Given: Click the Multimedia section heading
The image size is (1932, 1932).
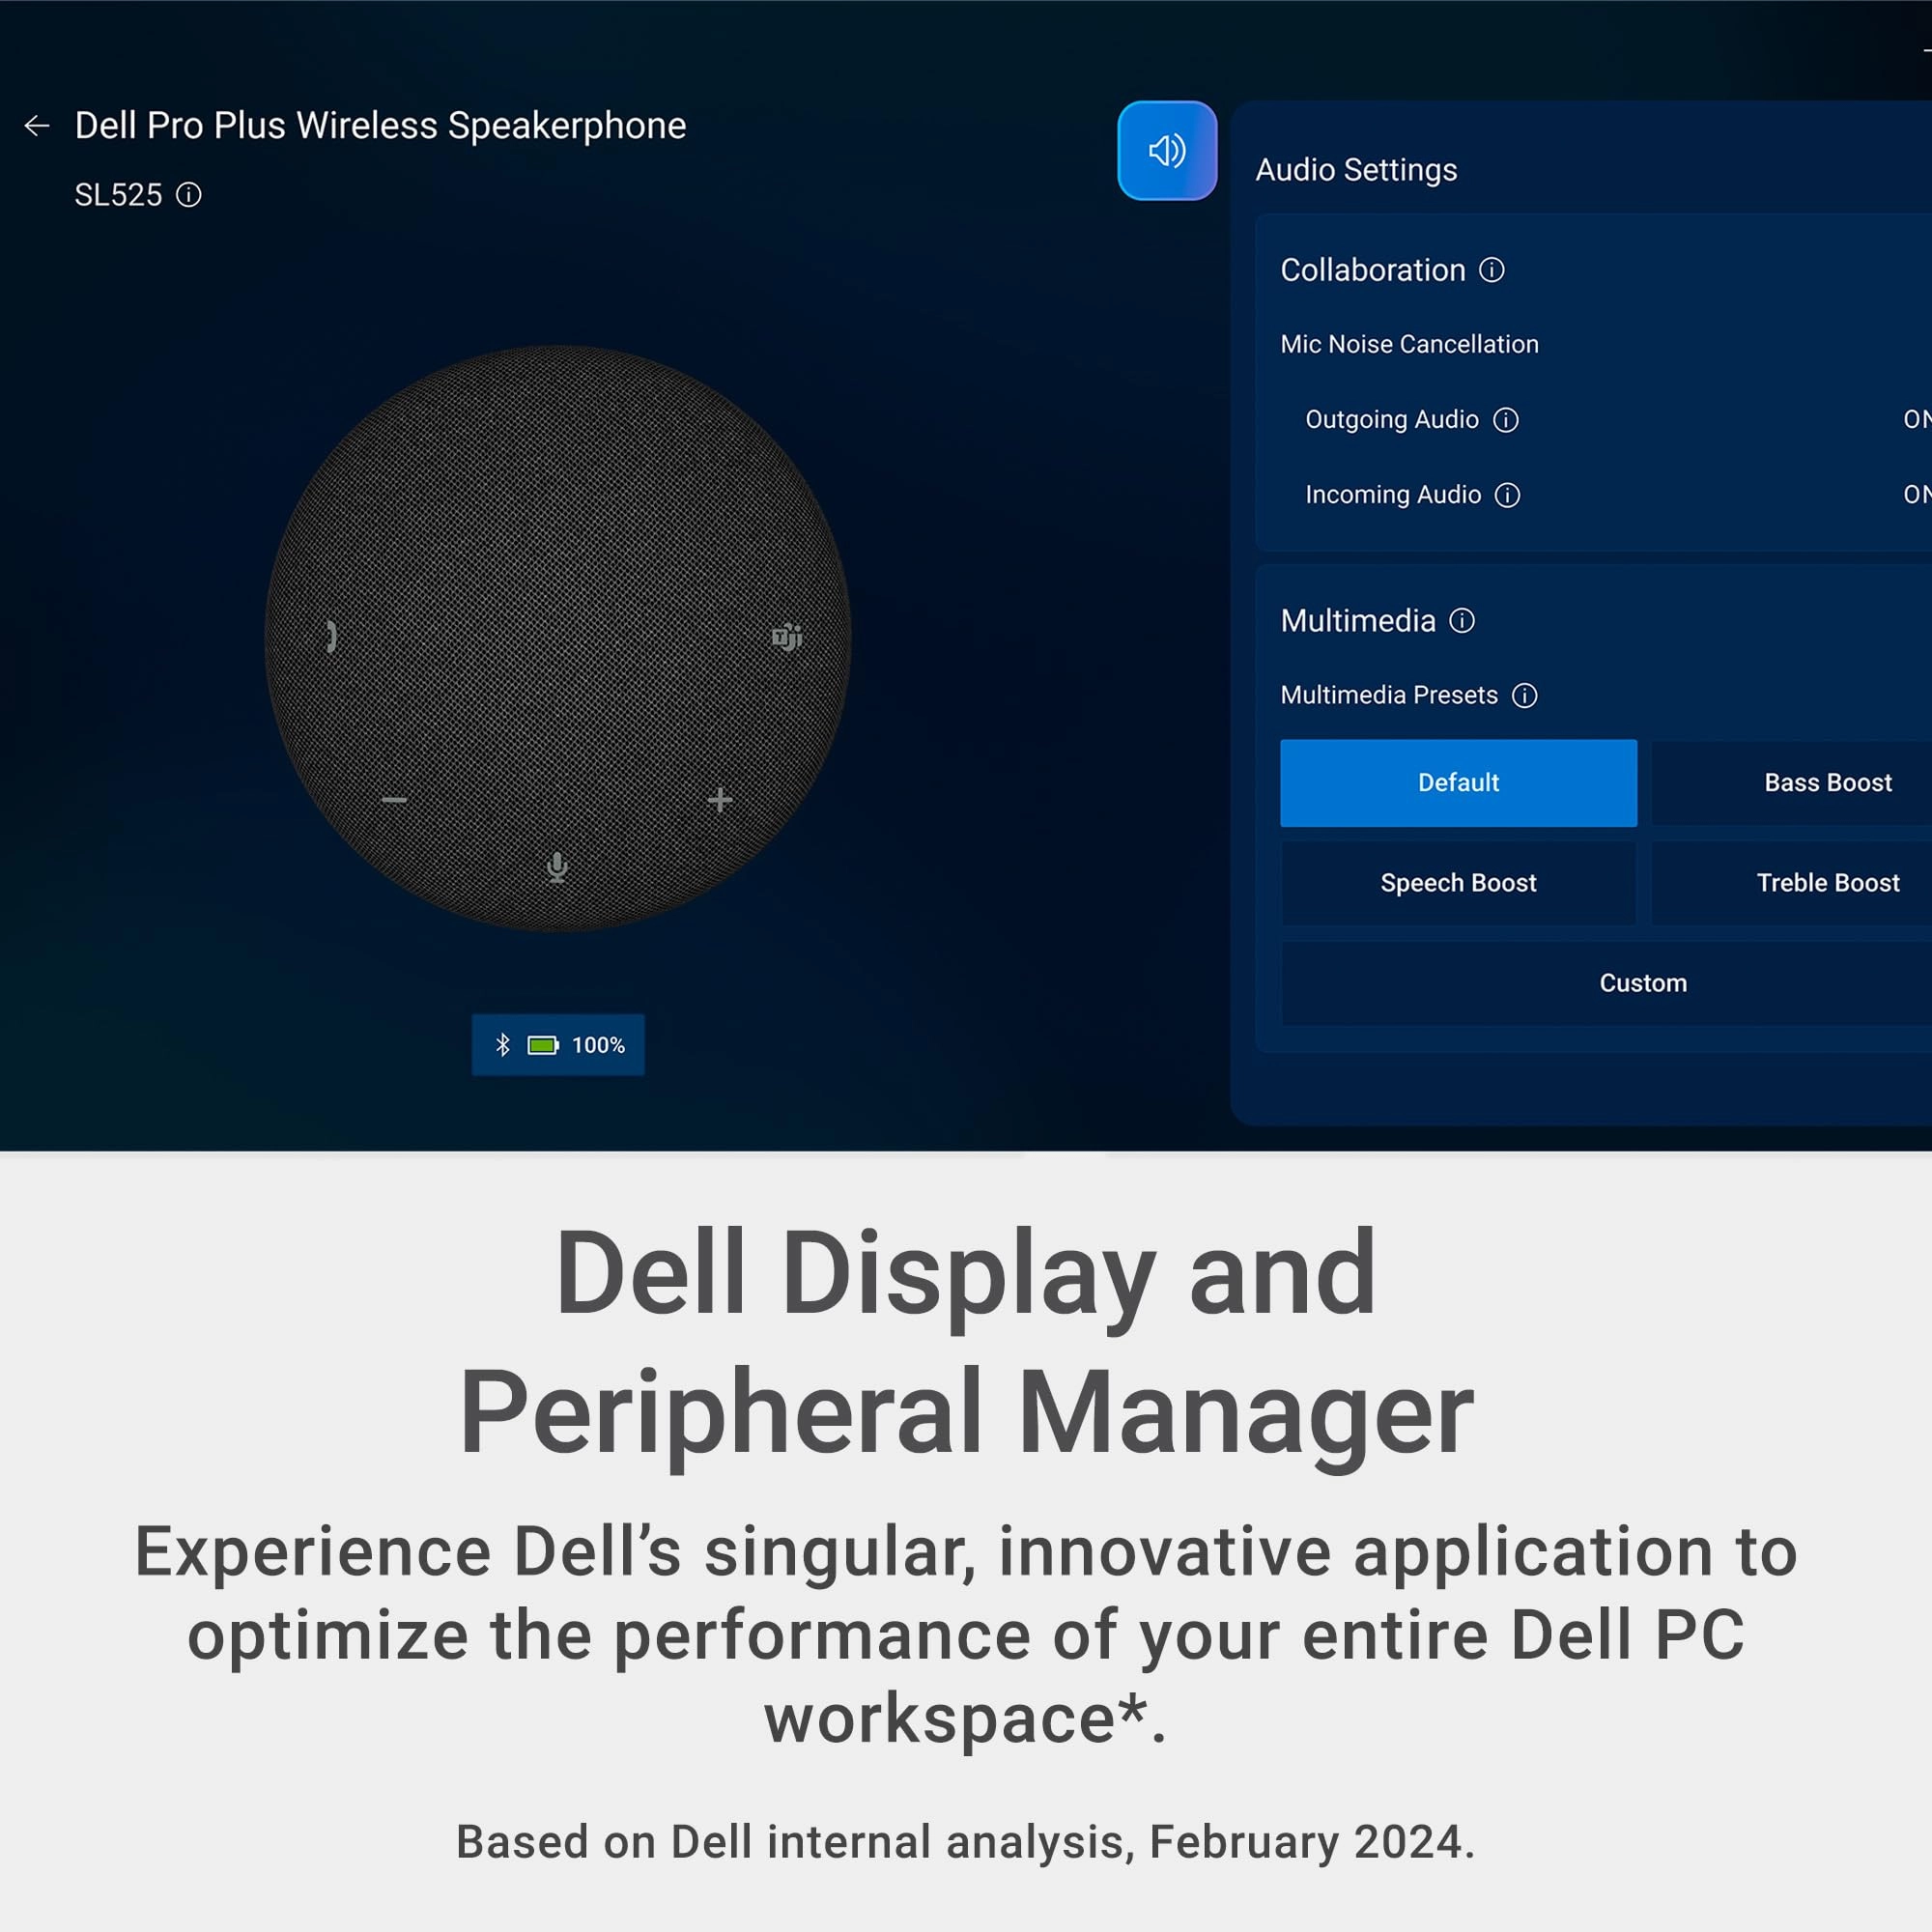Looking at the screenshot, I should point(1358,621).
